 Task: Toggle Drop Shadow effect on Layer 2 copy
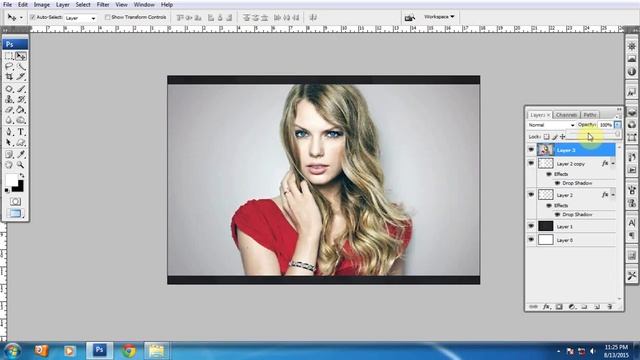[x=558, y=183]
